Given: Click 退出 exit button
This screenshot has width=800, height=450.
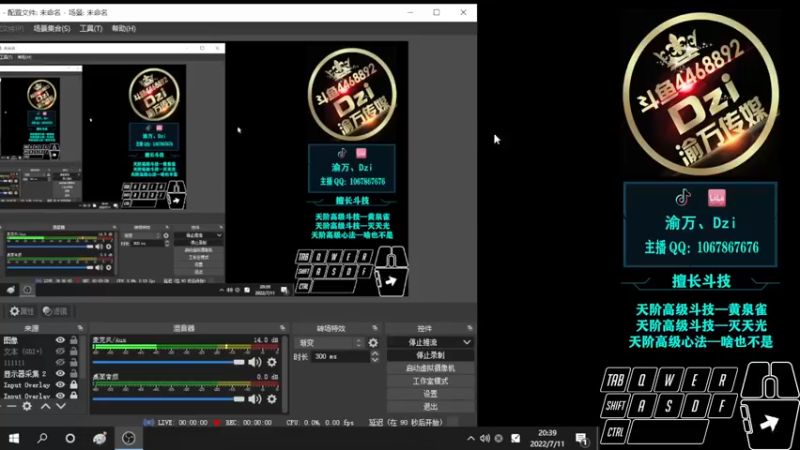Looking at the screenshot, I should pyautogui.click(x=430, y=407).
